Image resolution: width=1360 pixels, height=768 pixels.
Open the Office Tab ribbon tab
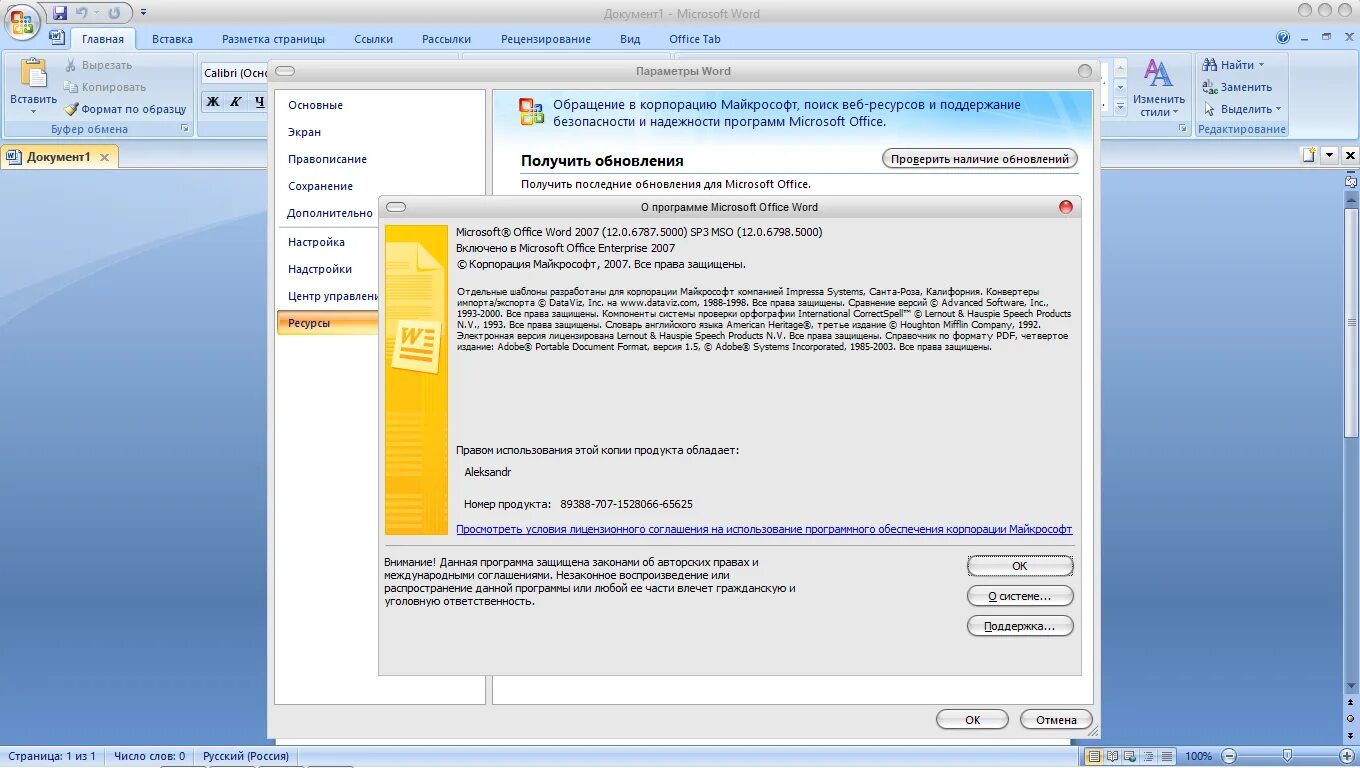pos(695,39)
